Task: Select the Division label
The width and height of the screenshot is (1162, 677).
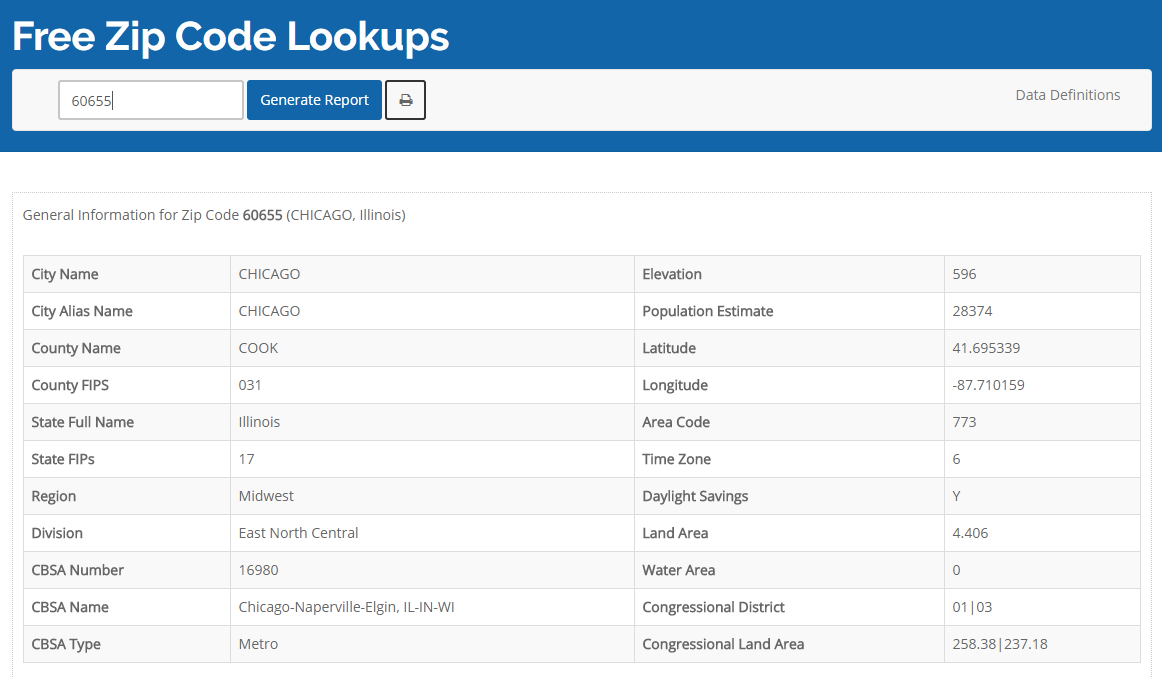Action: tap(57, 533)
